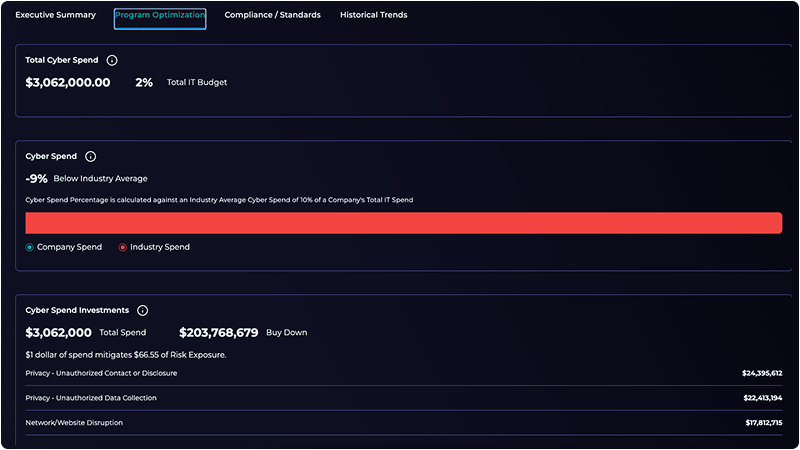Switch to the Program Optimization tab

pyautogui.click(x=160, y=16)
